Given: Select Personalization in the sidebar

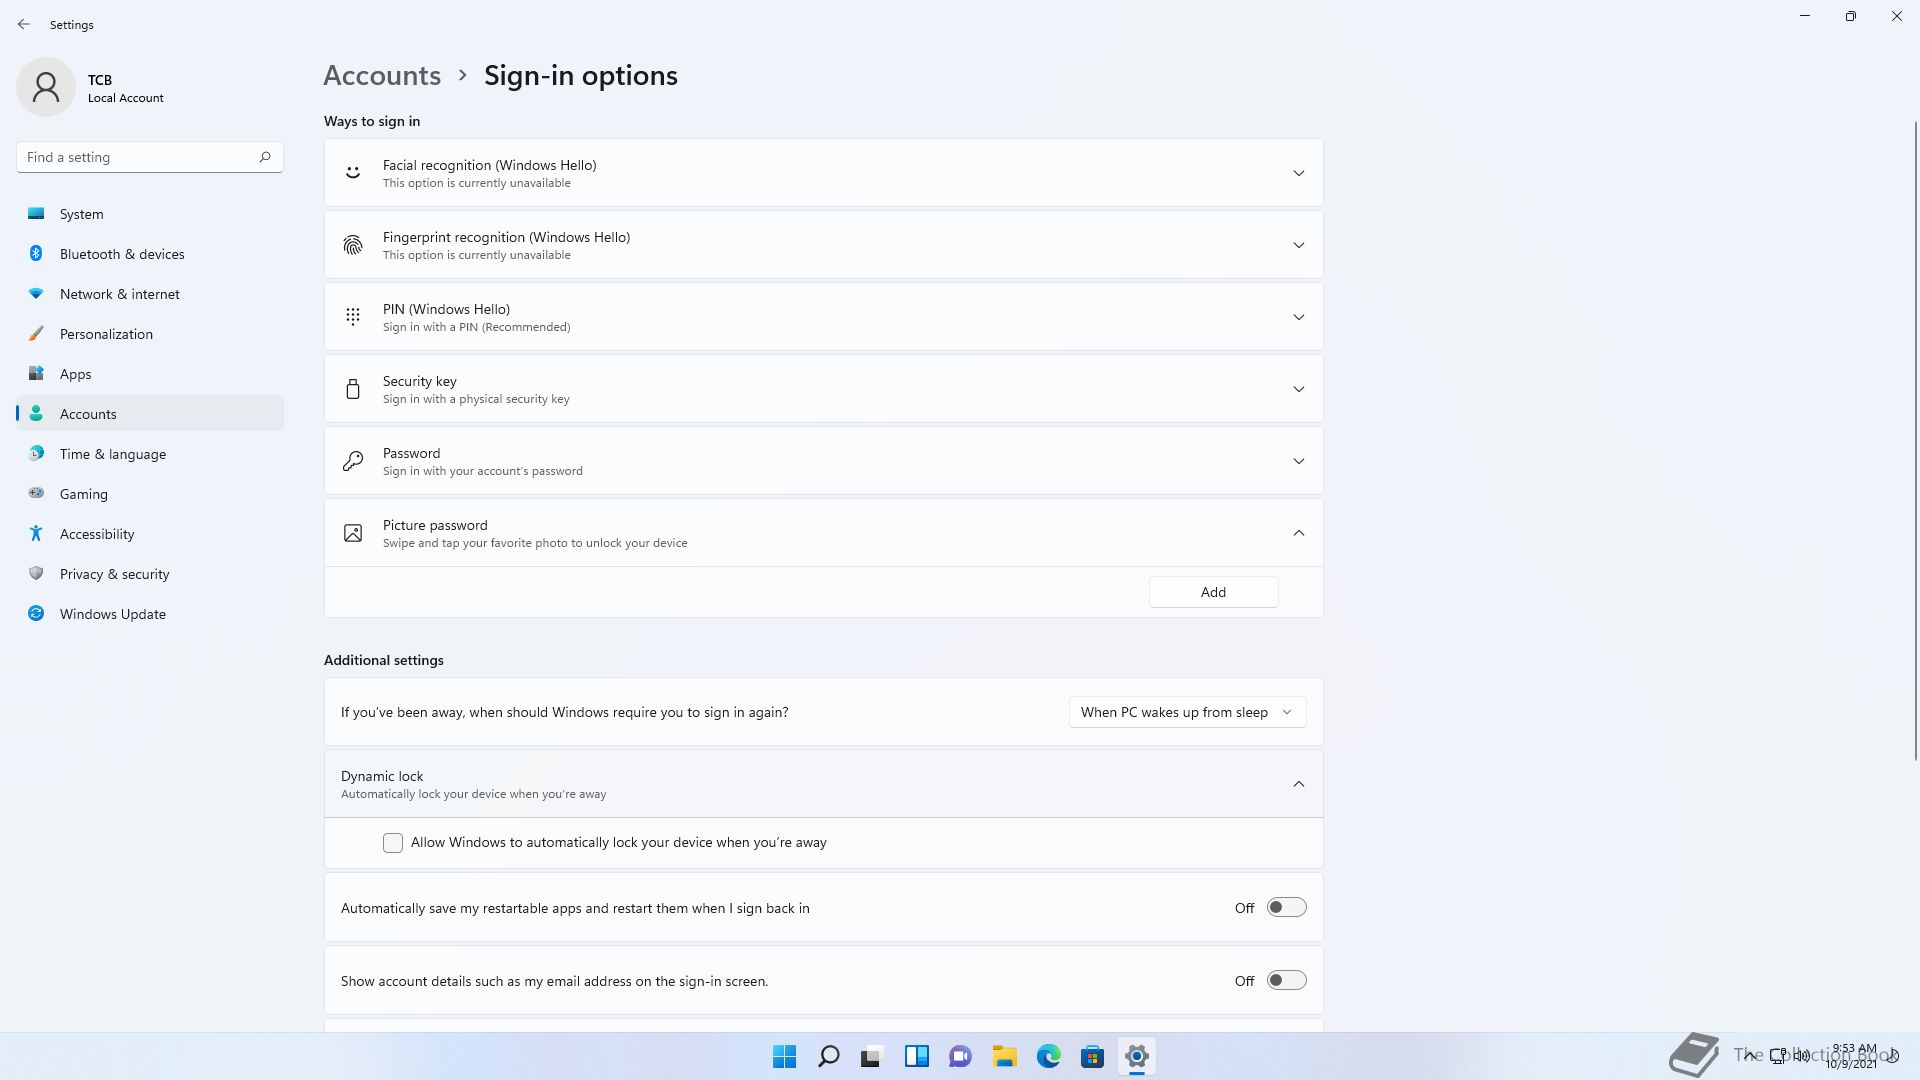Looking at the screenshot, I should [150, 334].
